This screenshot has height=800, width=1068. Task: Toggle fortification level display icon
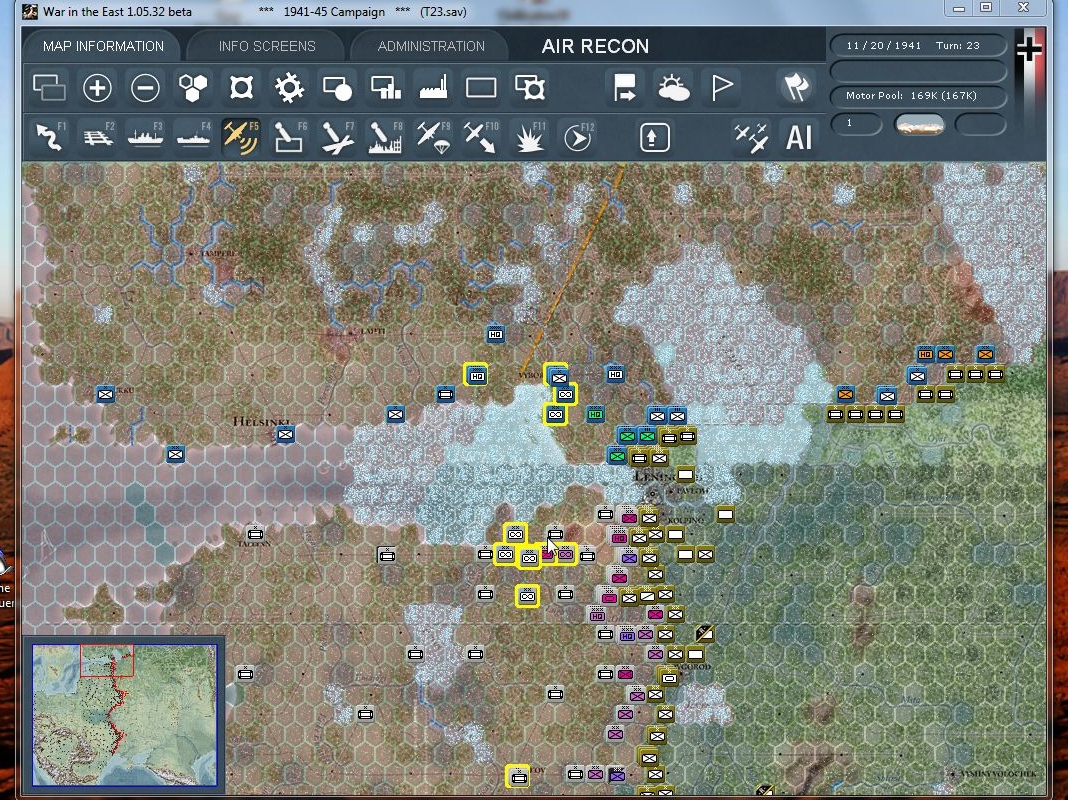(241, 88)
